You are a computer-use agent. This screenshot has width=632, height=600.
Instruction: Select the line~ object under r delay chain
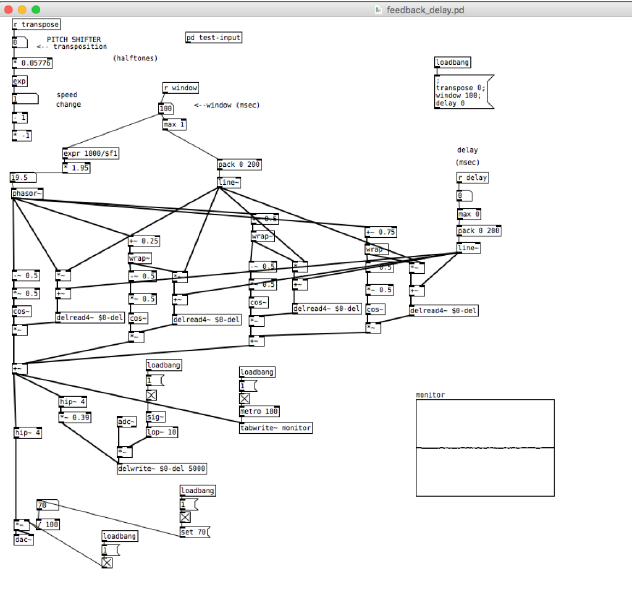tap(468, 248)
